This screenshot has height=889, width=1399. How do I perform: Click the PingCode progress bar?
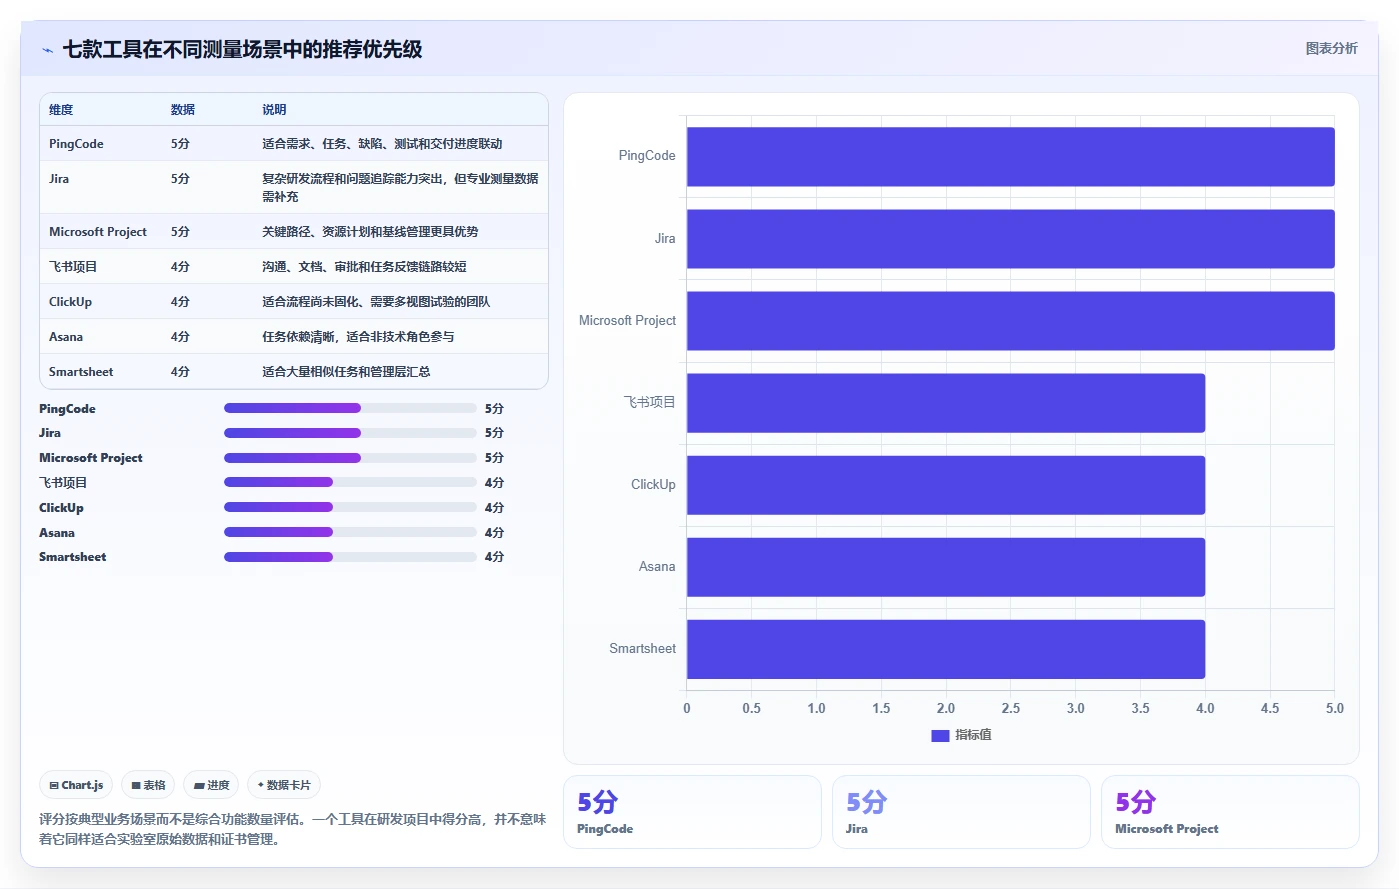click(350, 408)
